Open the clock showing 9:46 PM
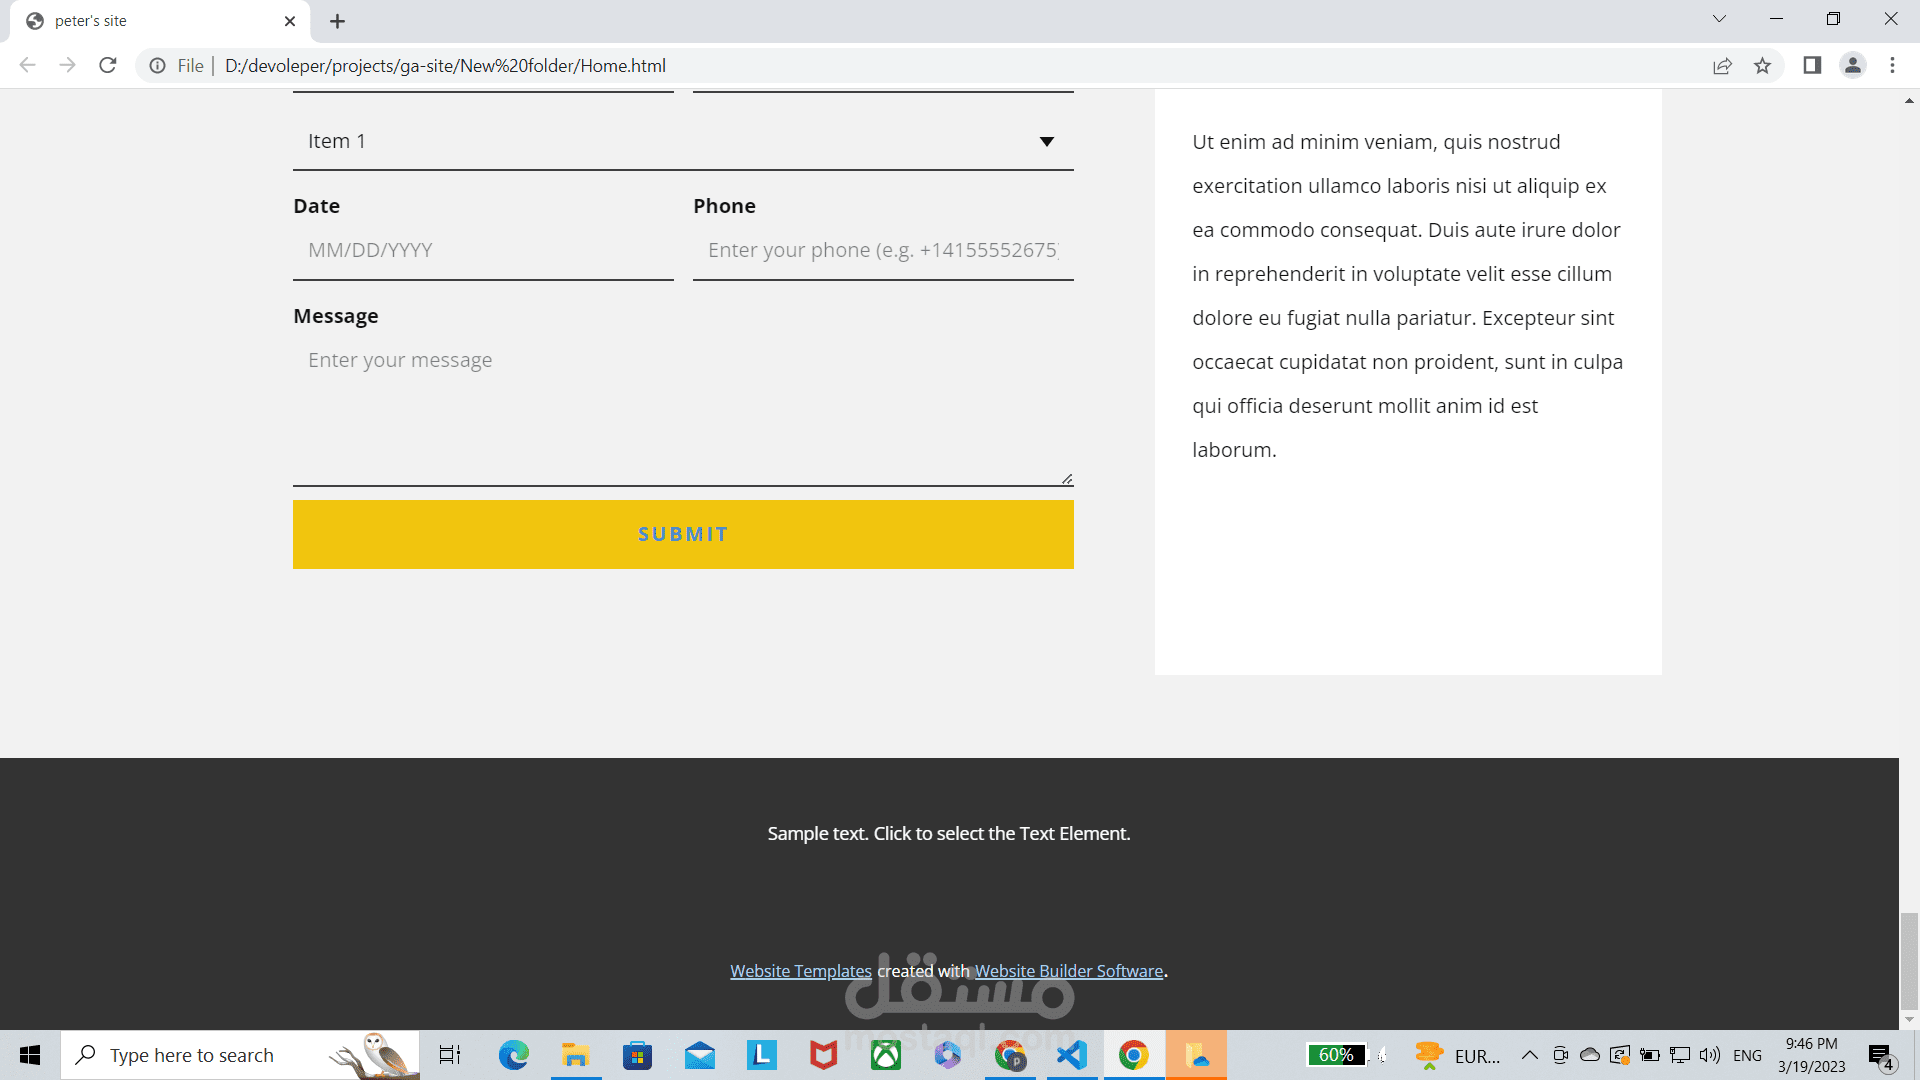The width and height of the screenshot is (1920, 1080). pos(1811,1055)
